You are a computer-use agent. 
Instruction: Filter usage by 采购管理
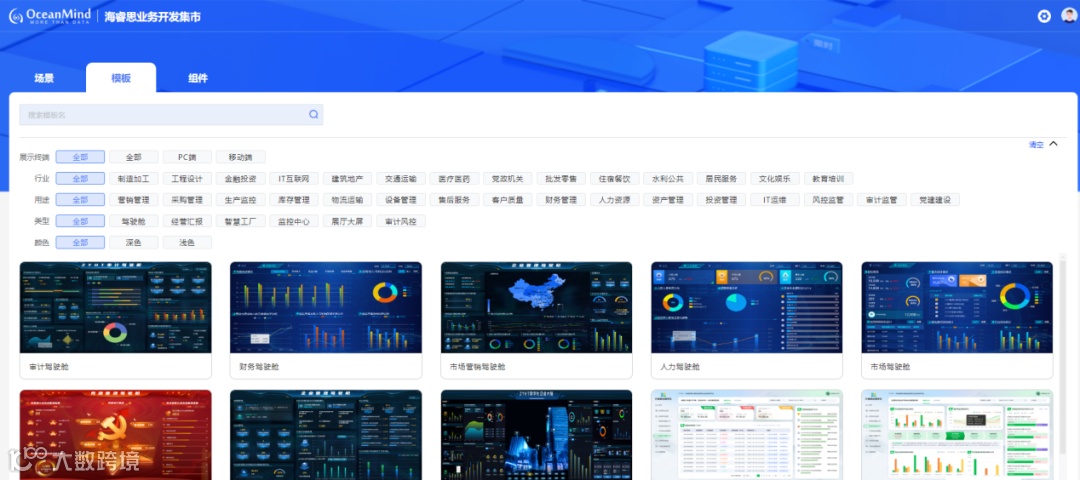coord(187,200)
